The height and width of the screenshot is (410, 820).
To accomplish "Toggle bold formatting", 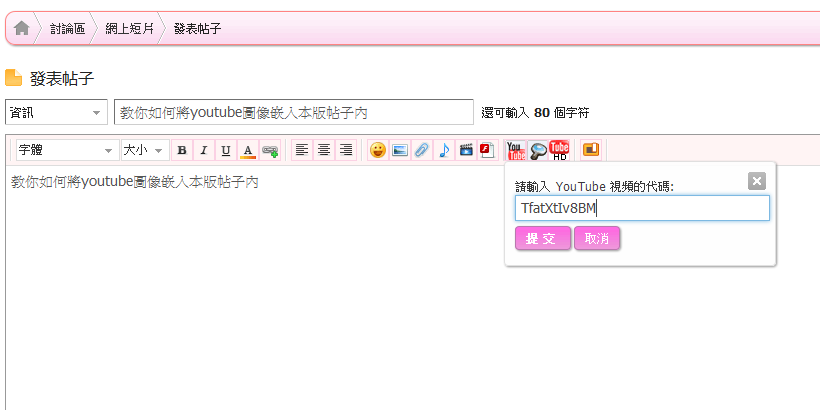I will [x=182, y=151].
